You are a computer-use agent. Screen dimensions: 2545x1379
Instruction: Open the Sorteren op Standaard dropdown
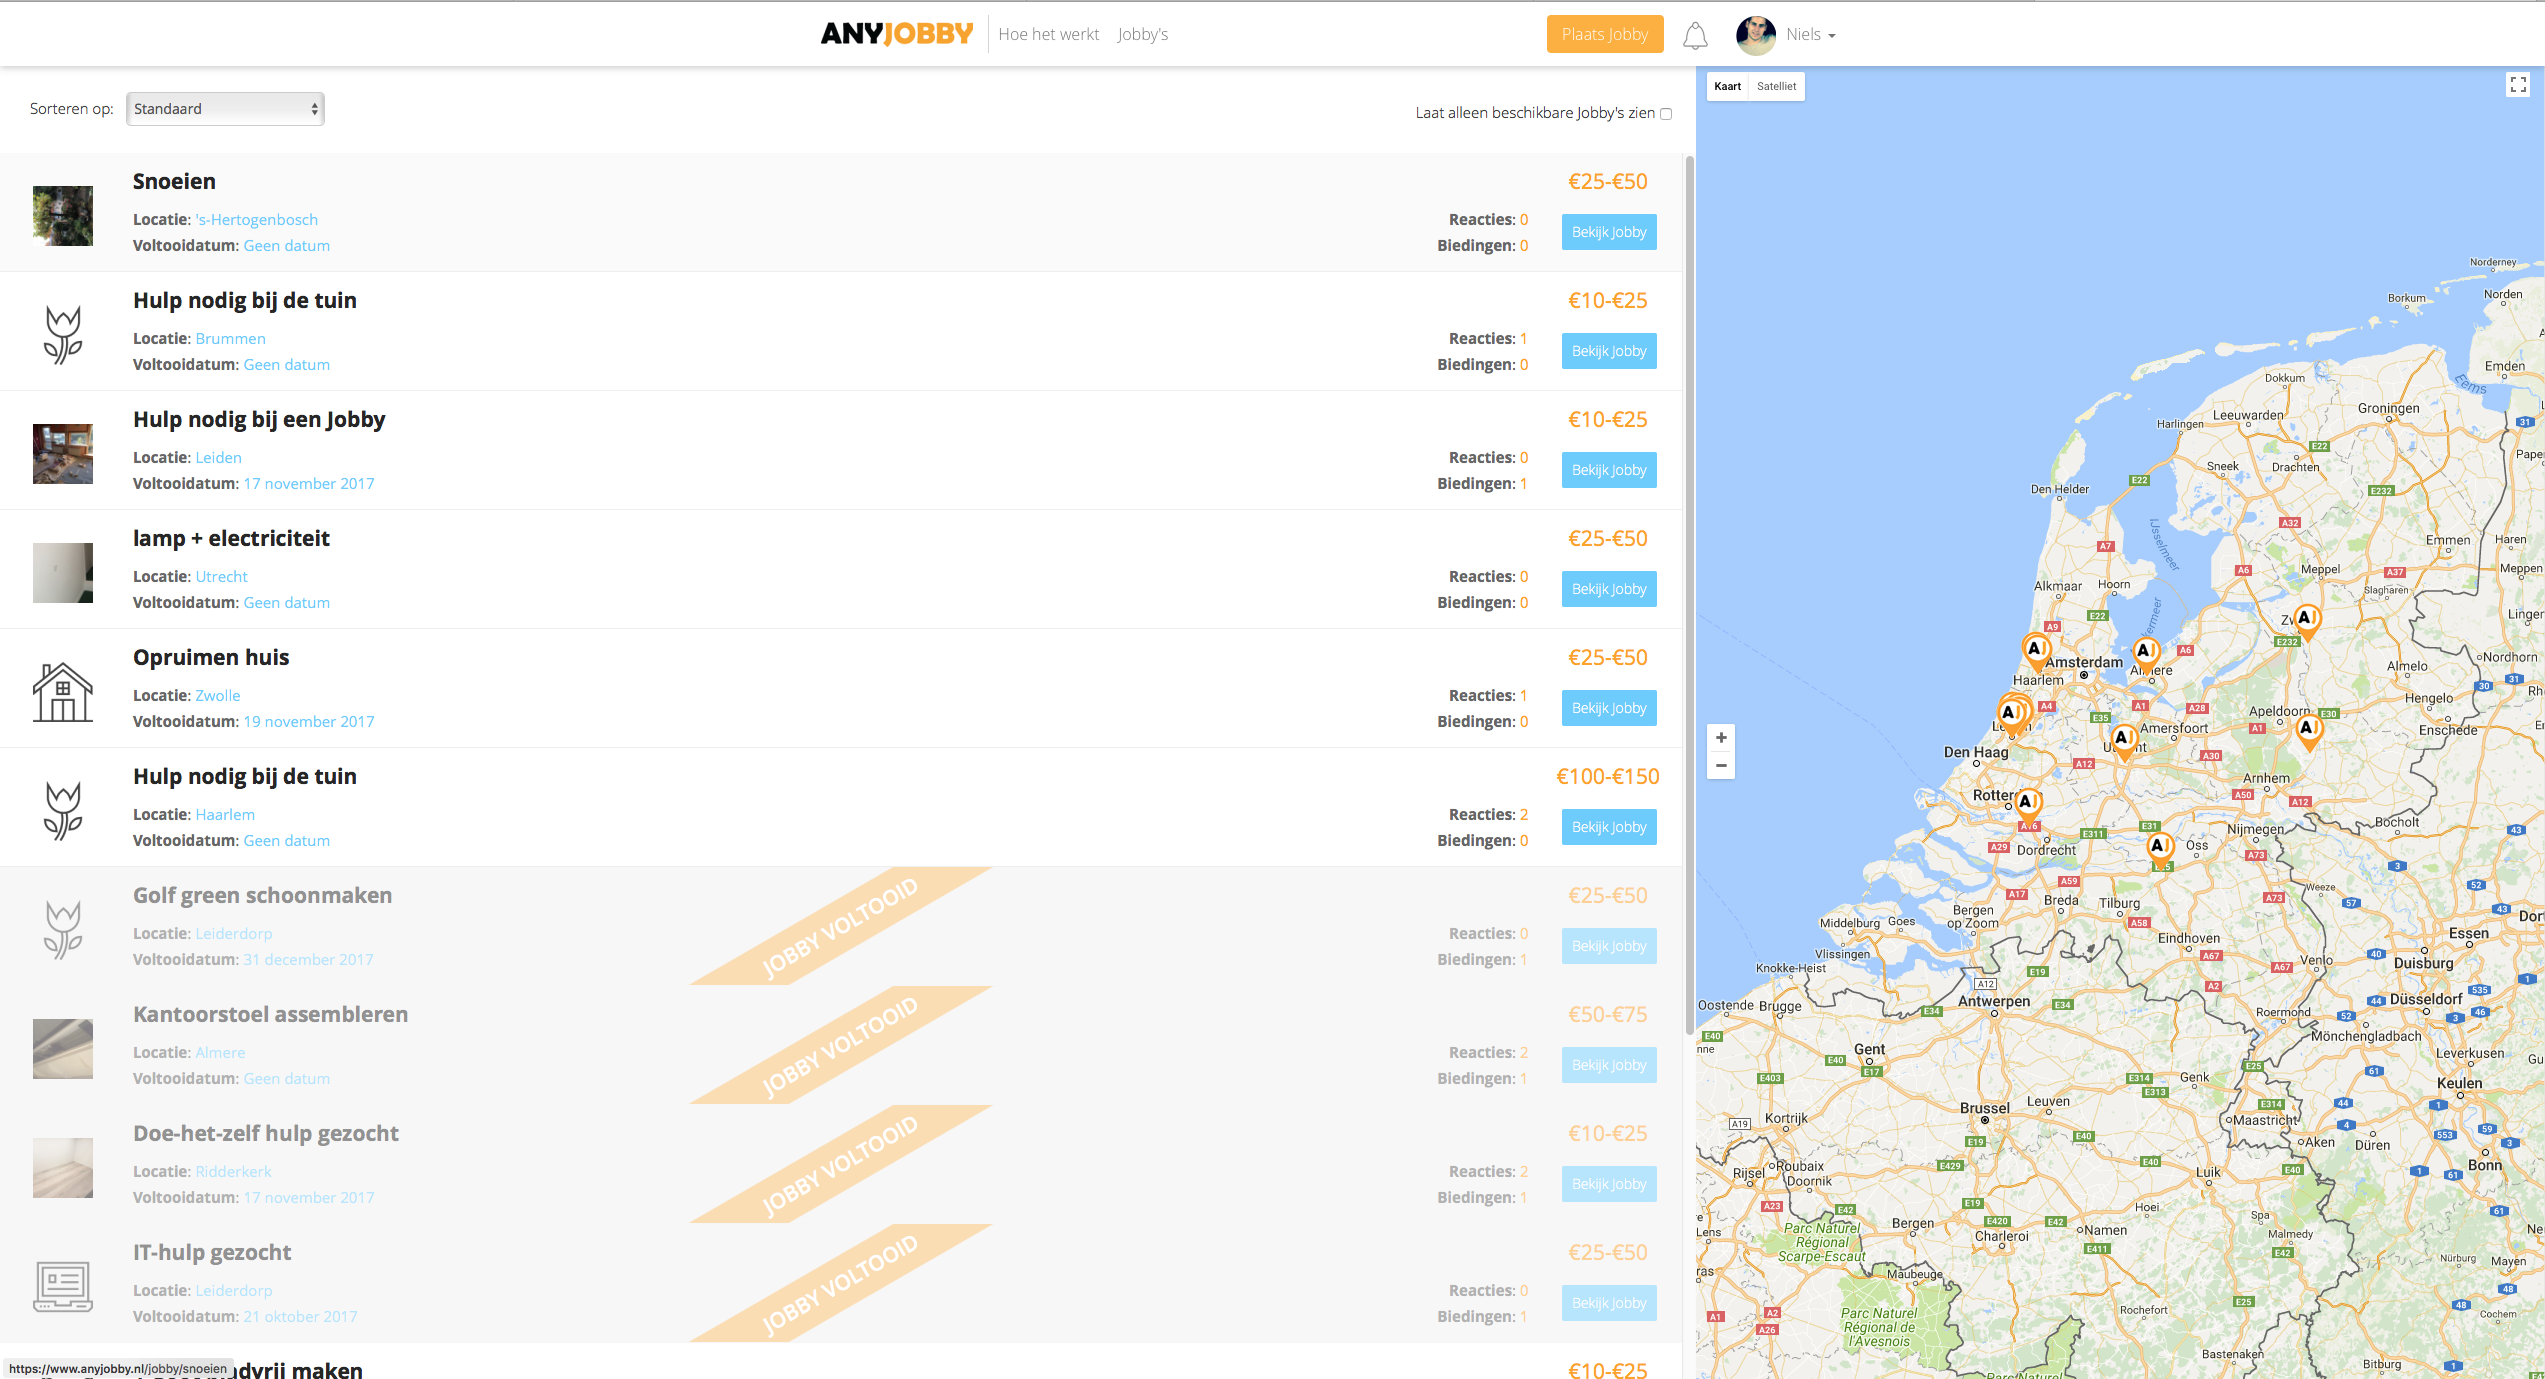[225, 109]
